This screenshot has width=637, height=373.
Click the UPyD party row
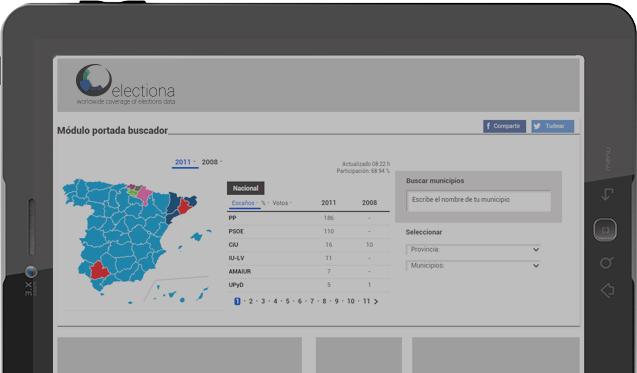[308, 285]
